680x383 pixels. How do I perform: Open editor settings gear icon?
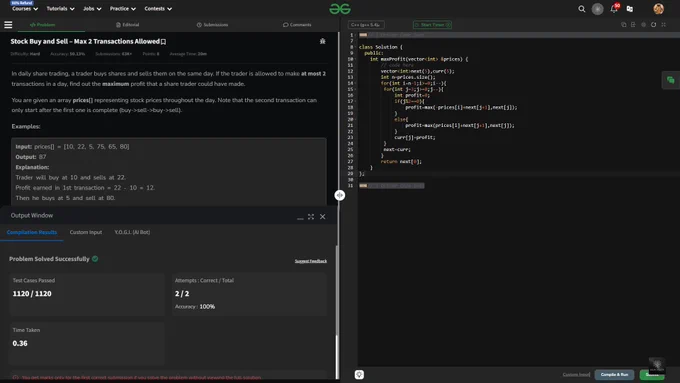coord(643,25)
